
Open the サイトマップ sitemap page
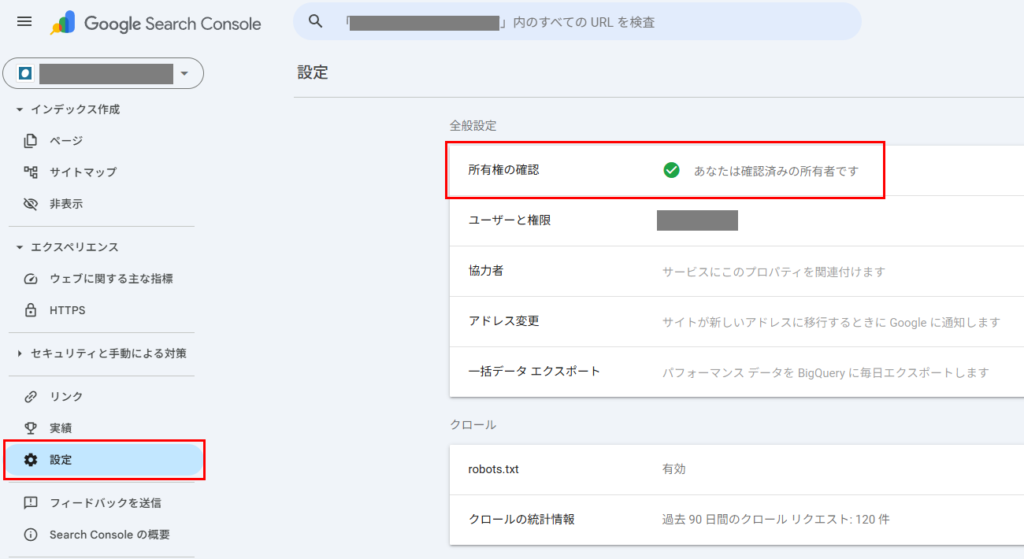tap(82, 172)
